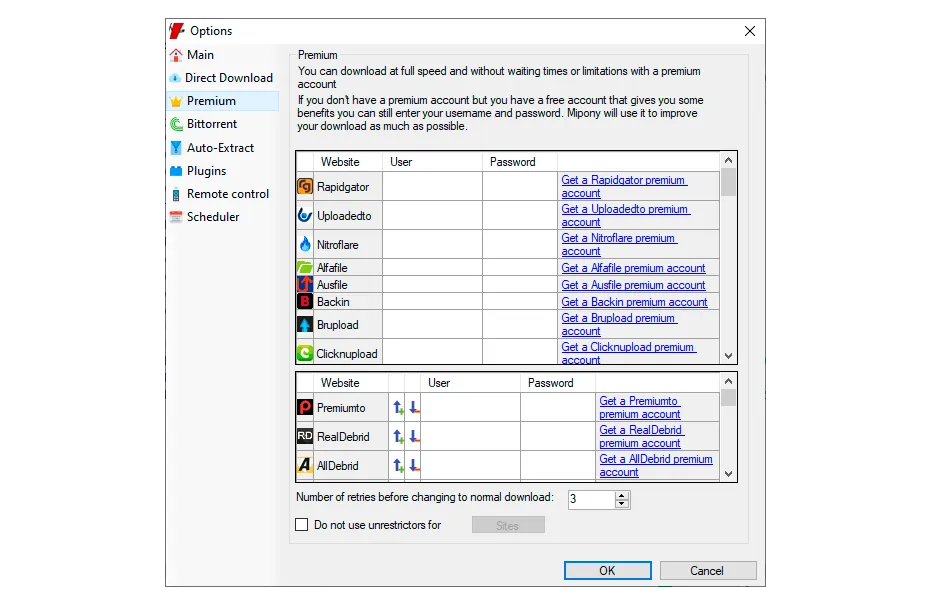Click the up arrow for AllDebrid
This screenshot has height=611, width=932.
(398, 465)
